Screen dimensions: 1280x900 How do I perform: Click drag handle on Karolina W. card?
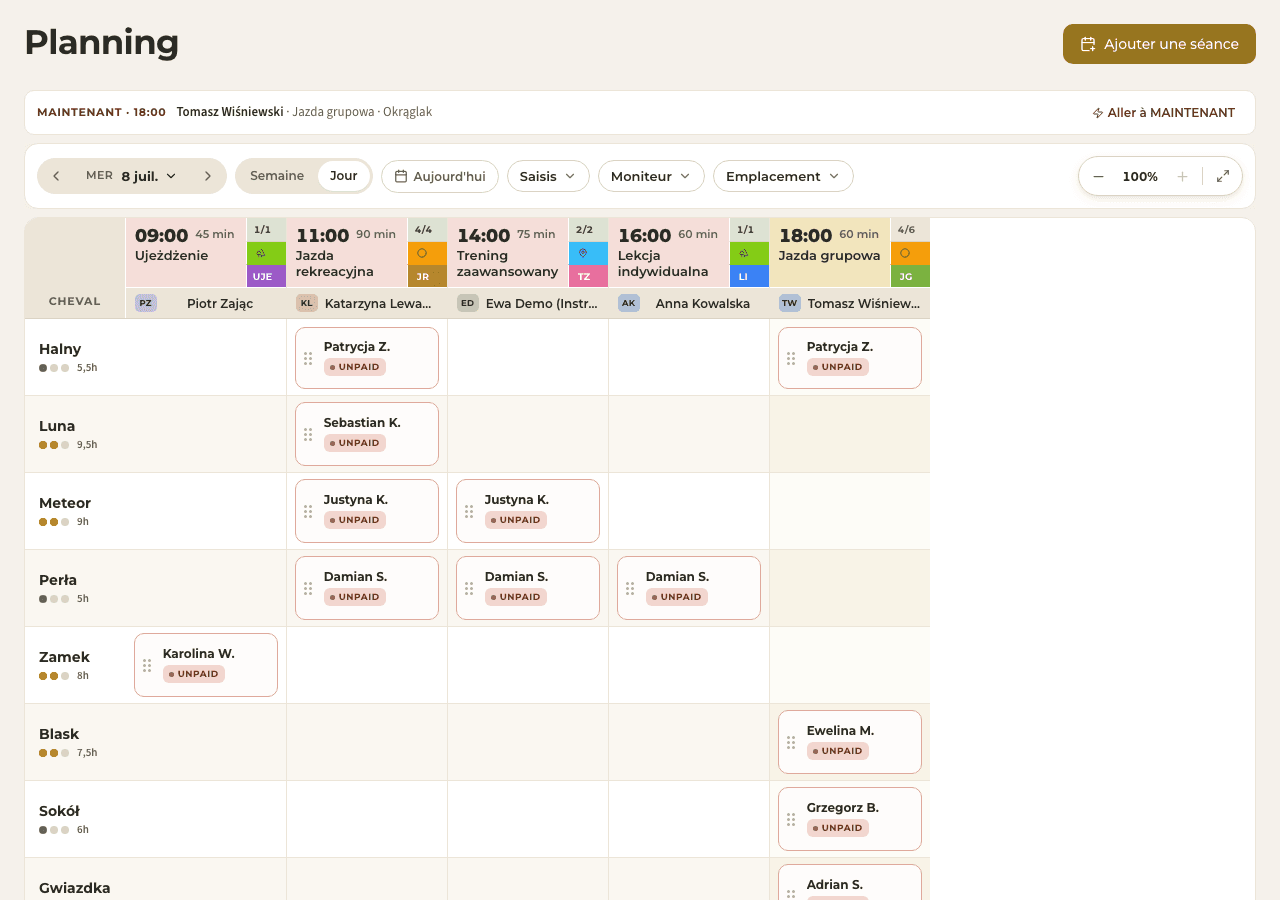tap(147, 665)
